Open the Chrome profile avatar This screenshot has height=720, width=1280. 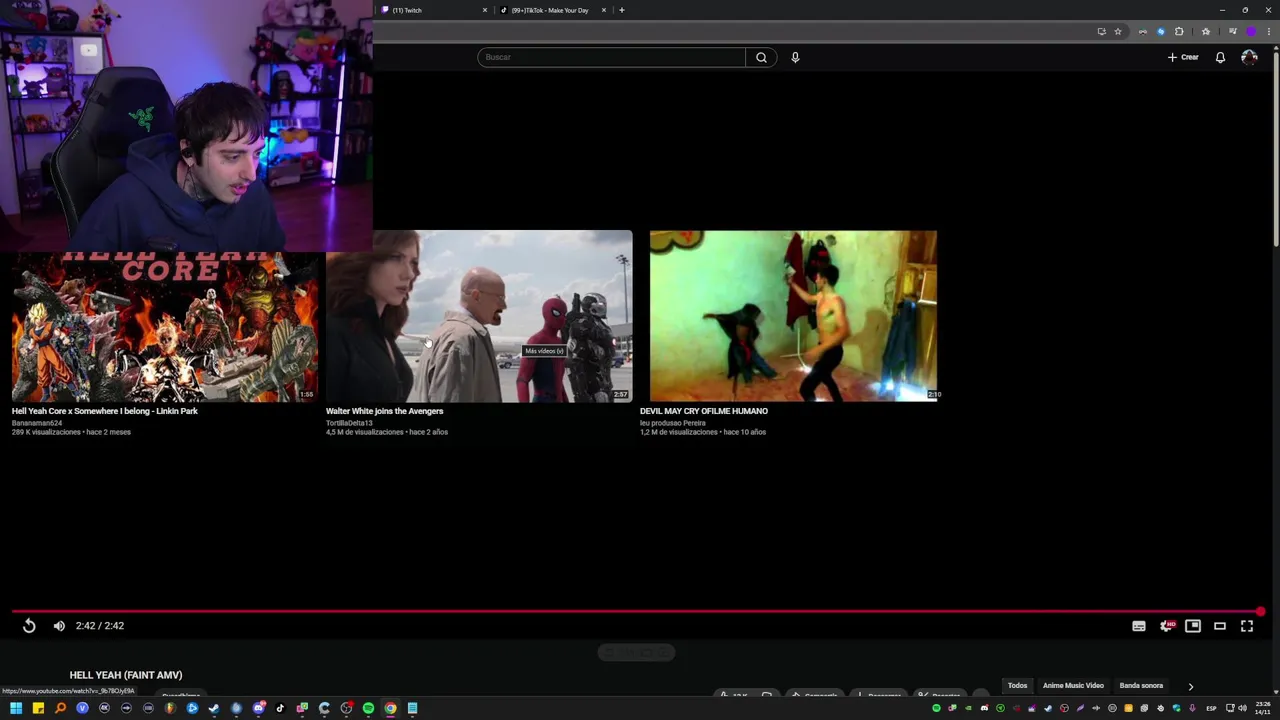pyautogui.click(x=1251, y=31)
